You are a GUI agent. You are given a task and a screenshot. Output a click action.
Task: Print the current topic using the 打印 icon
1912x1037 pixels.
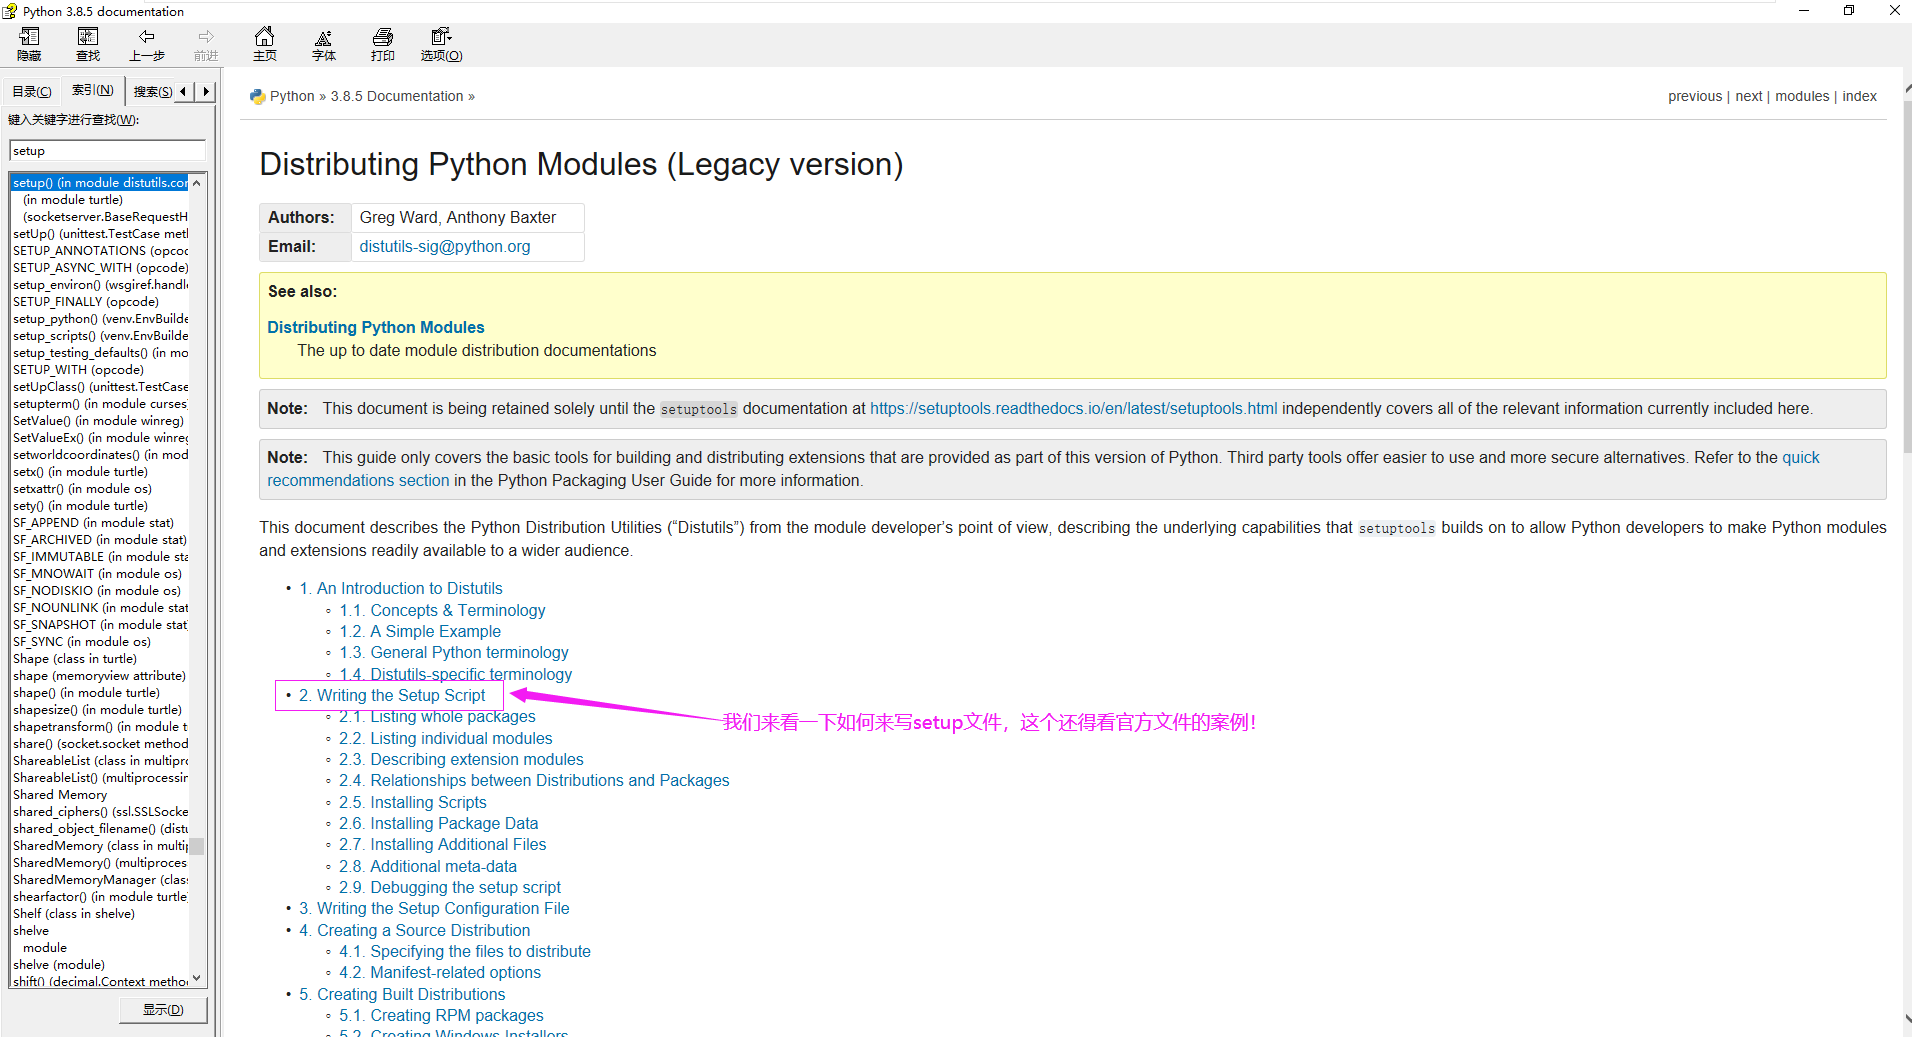coord(382,44)
